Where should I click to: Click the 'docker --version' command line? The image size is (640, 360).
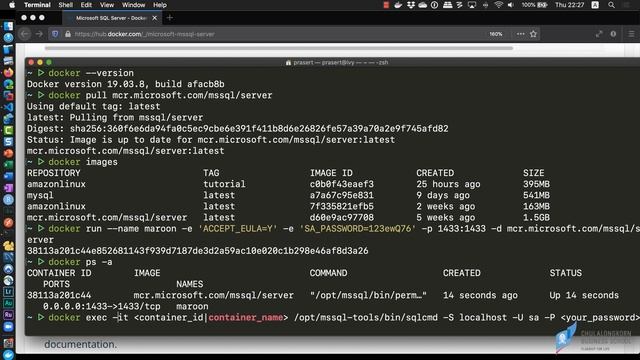[x=91, y=73]
